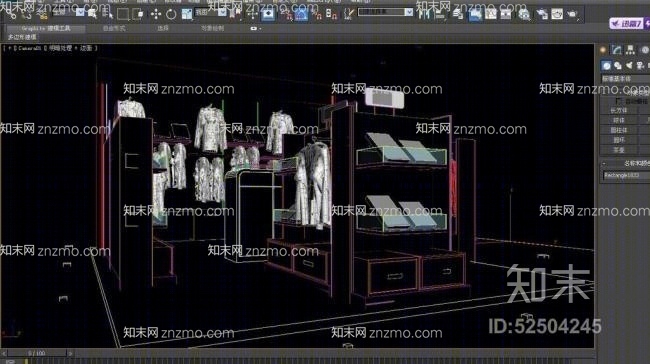Click the time slider previous frame arrow
The image size is (650, 364).
(4, 353)
